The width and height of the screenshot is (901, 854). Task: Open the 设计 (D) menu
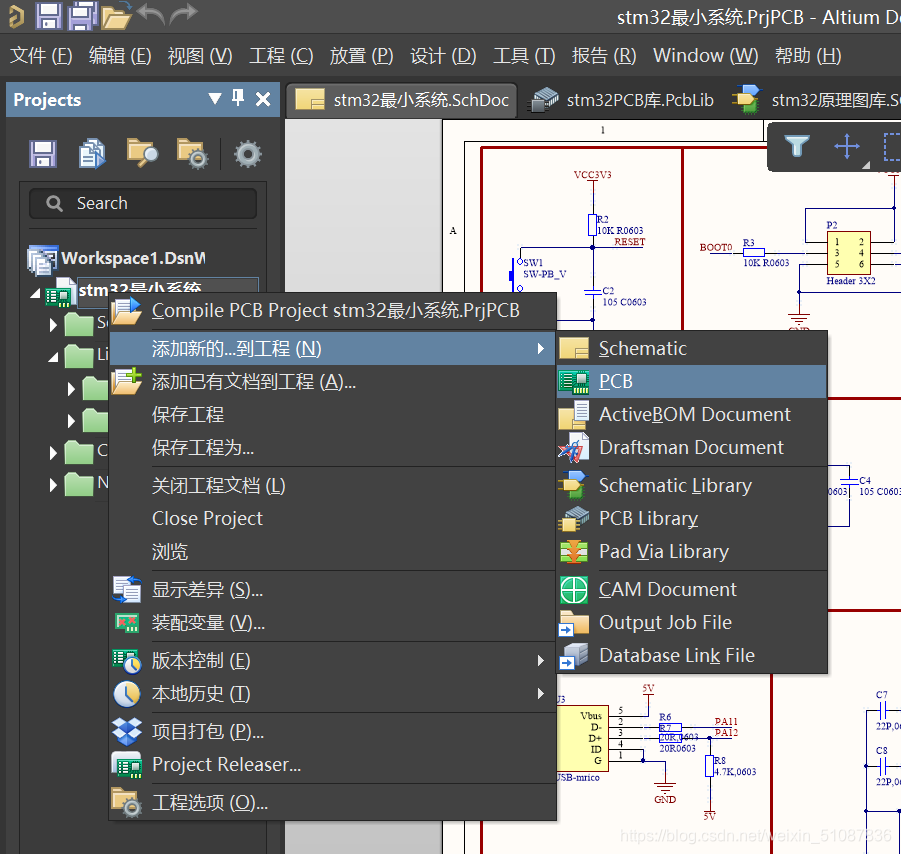click(x=443, y=56)
